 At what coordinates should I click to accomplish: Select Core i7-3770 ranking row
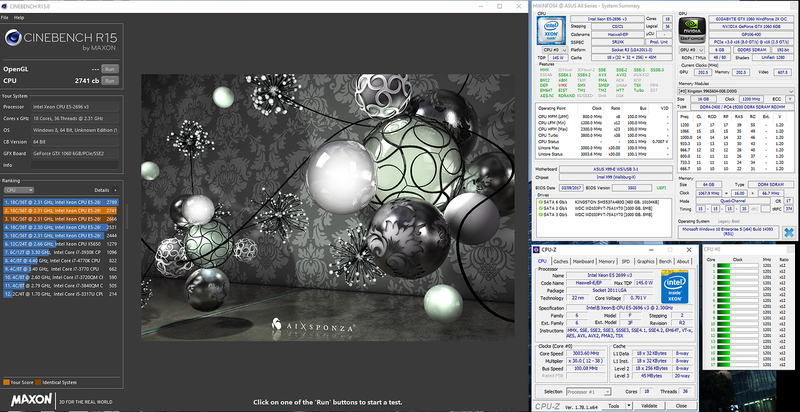[x=61, y=269]
